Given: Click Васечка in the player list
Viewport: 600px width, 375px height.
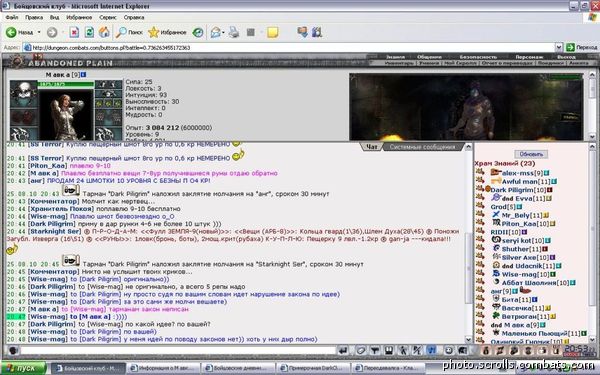Looking at the screenshot, I should click(x=517, y=308).
